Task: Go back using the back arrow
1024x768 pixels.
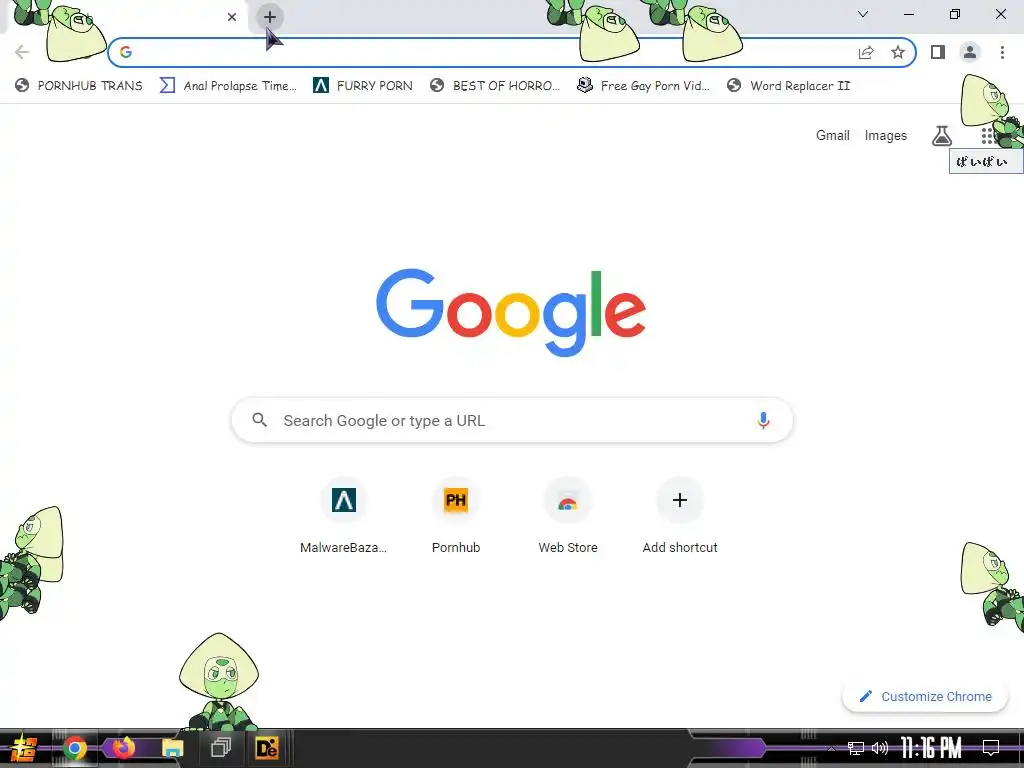Action: 22,52
